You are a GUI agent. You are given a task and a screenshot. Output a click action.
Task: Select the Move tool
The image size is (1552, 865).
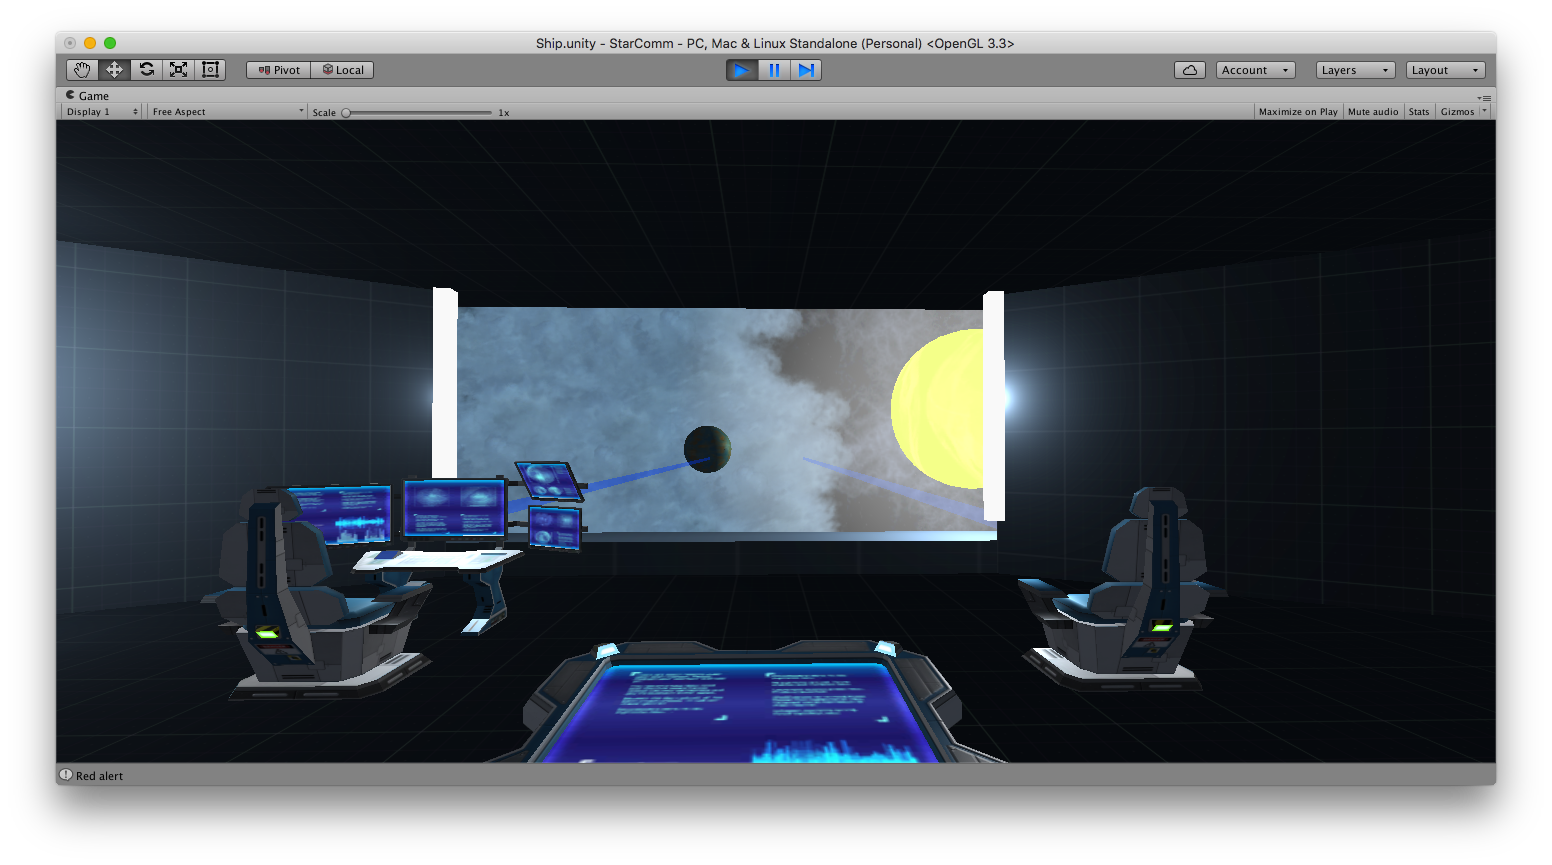click(114, 70)
